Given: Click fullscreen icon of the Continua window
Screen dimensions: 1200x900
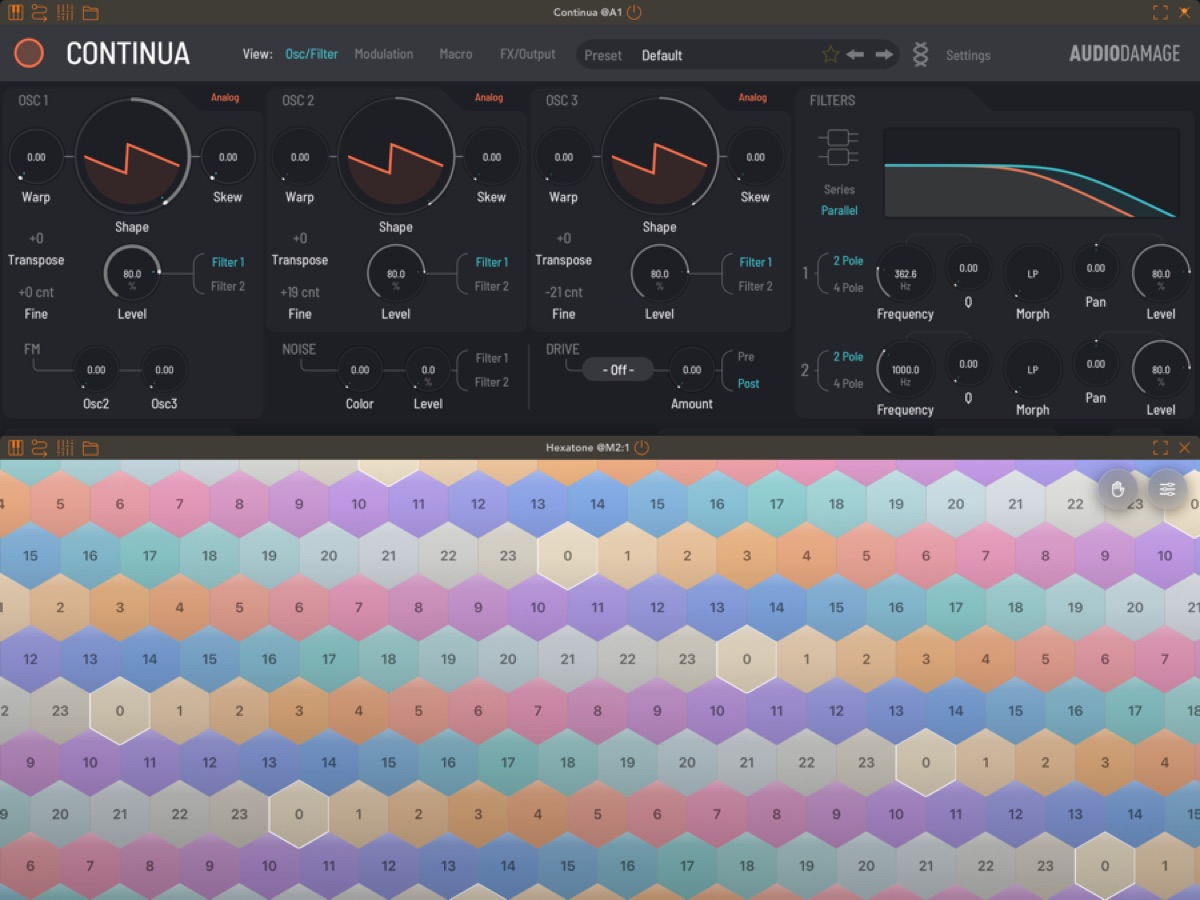Looking at the screenshot, I should coord(1160,13).
